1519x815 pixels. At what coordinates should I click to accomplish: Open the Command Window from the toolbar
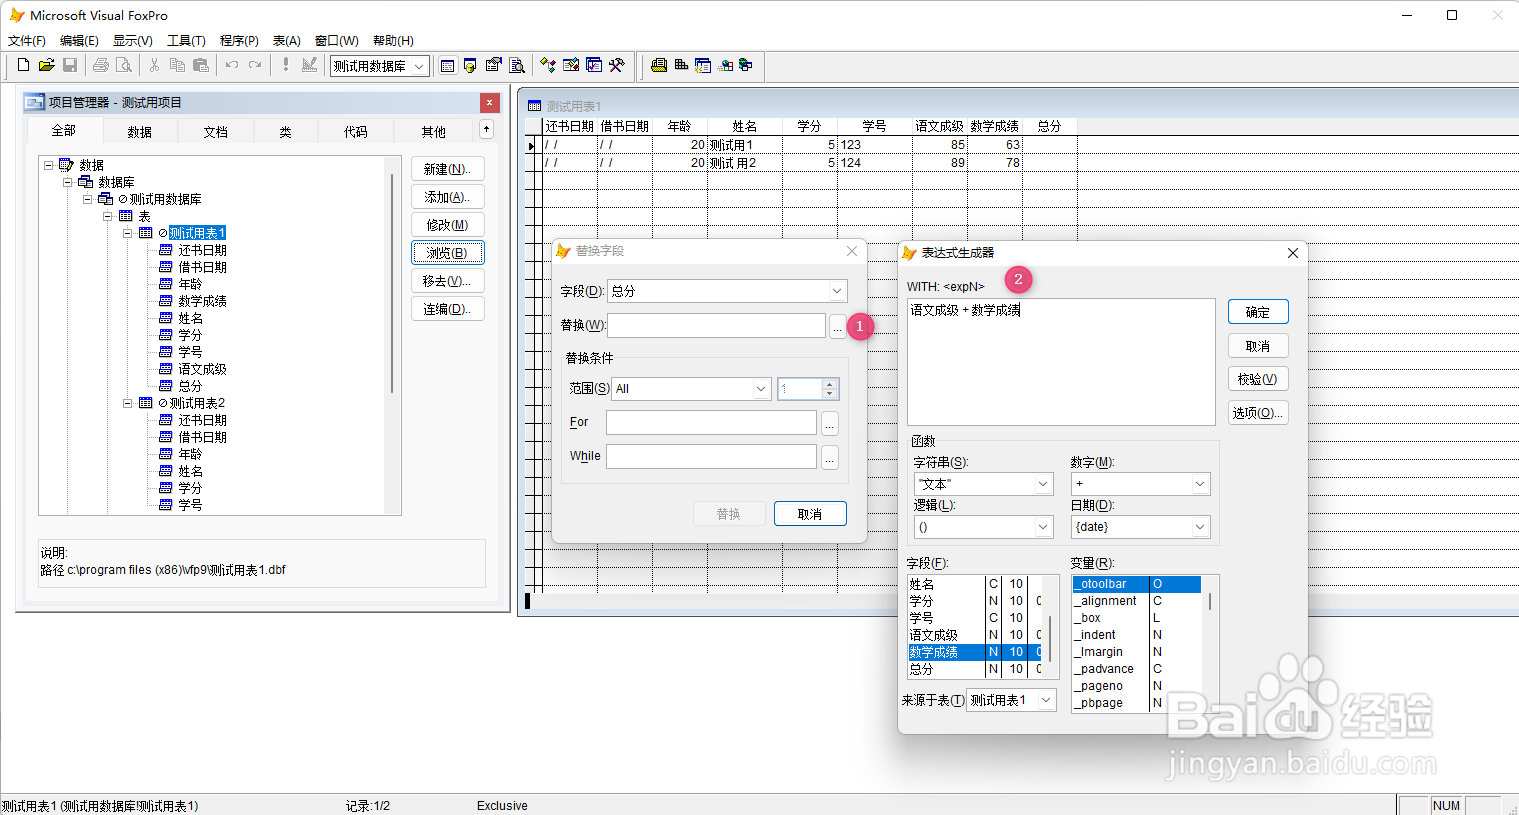point(446,65)
